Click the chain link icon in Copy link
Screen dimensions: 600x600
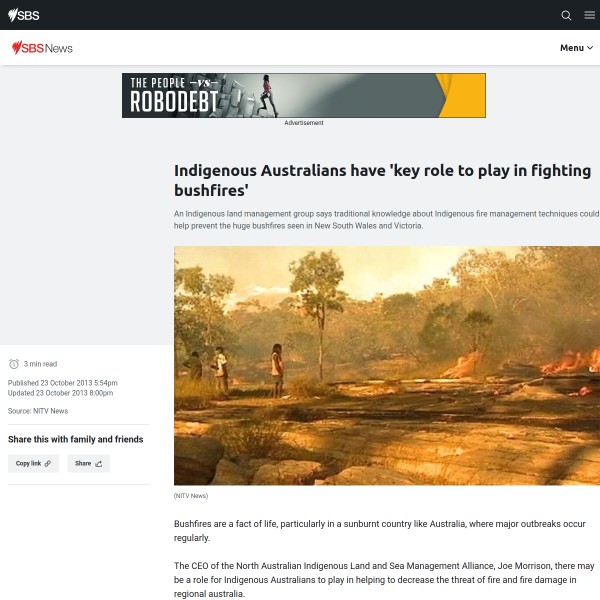click(48, 463)
